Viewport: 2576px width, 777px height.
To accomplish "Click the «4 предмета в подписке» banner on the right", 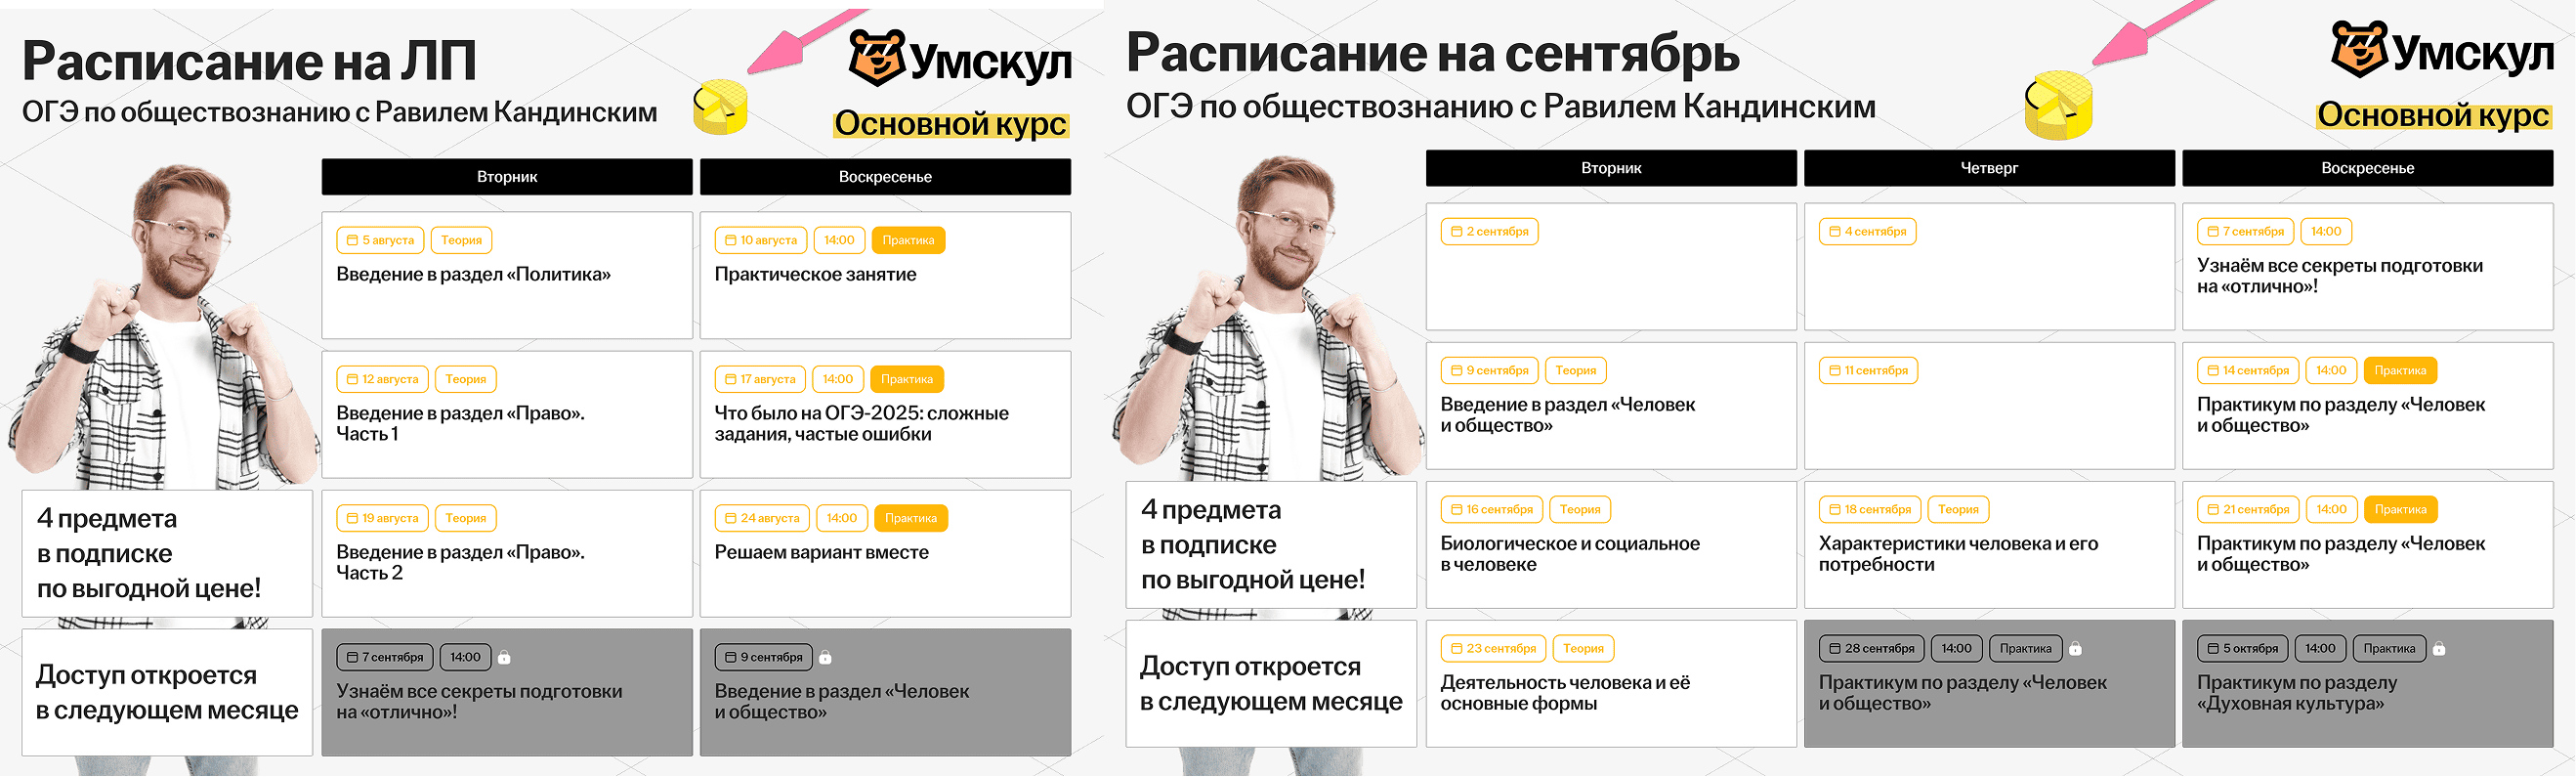I will pos(1271,545).
